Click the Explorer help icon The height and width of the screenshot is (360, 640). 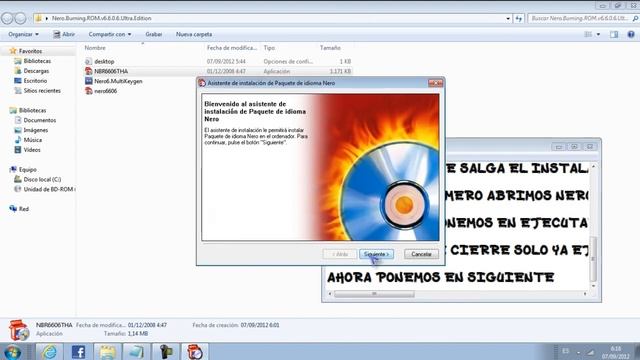tap(631, 34)
